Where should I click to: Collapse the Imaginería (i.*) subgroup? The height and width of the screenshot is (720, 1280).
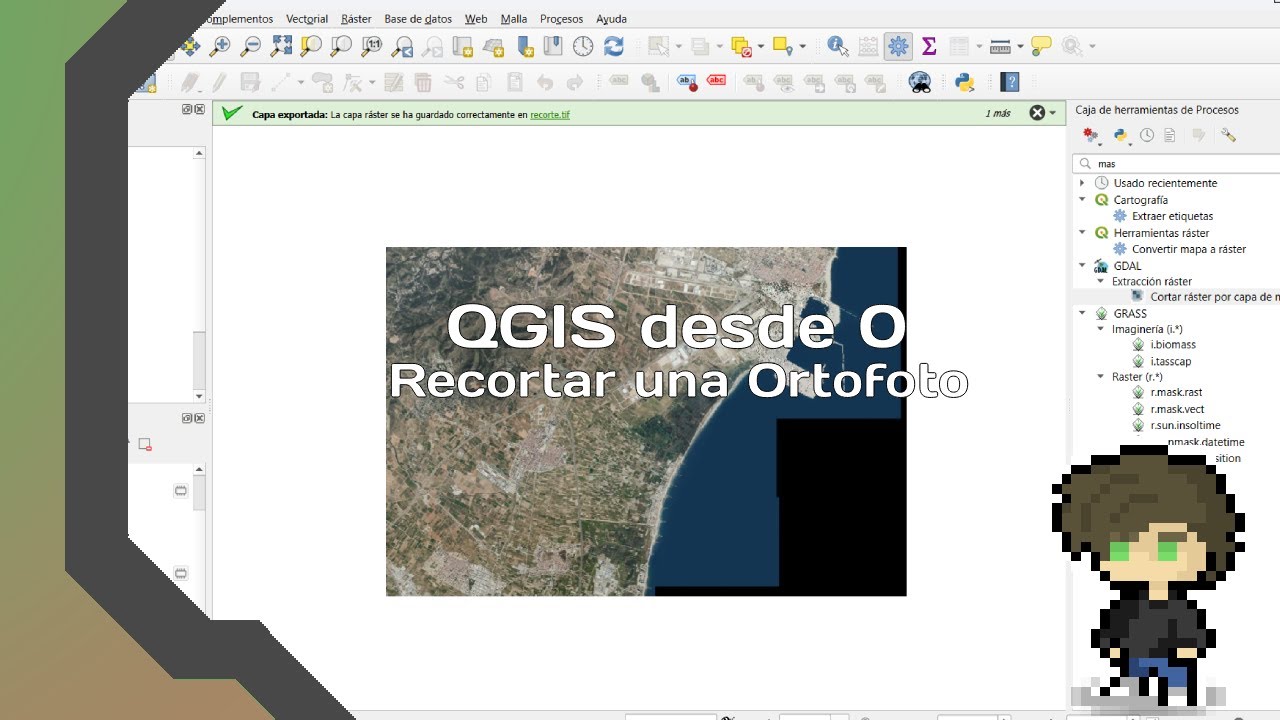tap(1101, 329)
